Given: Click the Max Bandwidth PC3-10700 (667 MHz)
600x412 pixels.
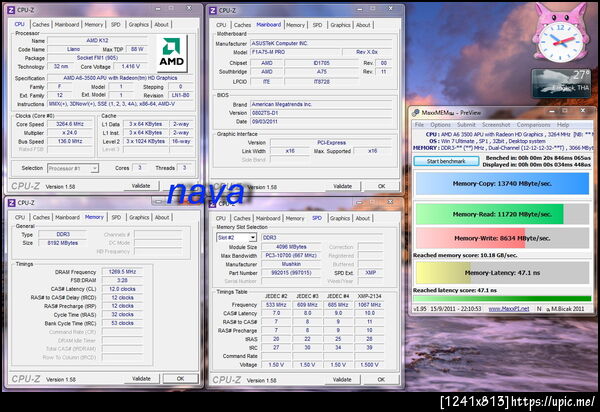Looking at the screenshot, I should point(291,255).
